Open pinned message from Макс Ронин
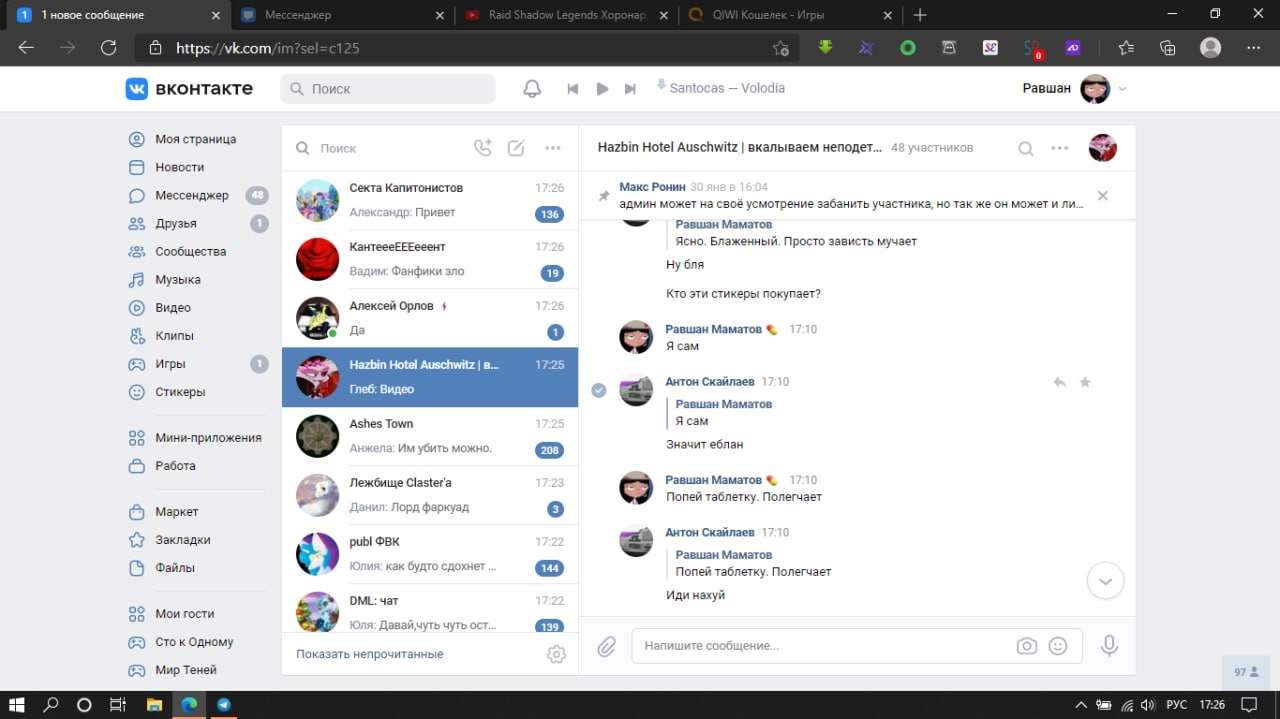 850,195
